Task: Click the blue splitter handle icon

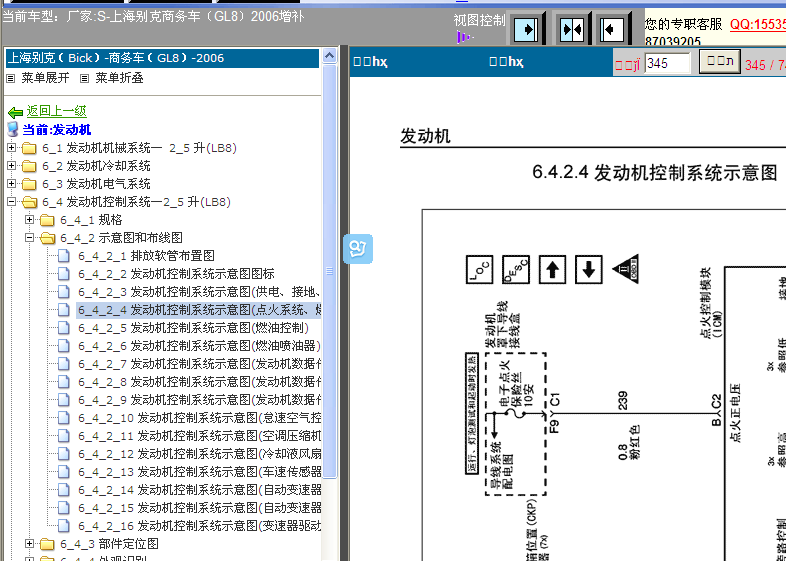Action: [358, 249]
